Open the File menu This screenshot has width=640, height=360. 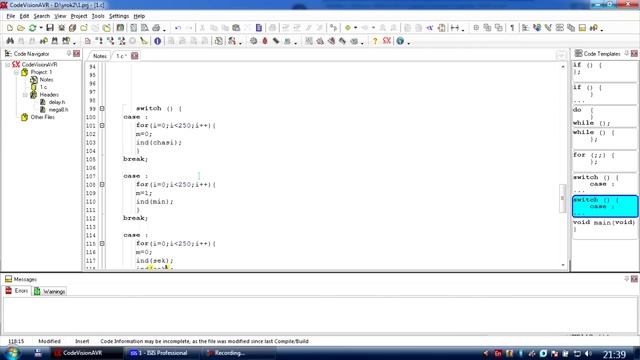(11, 16)
